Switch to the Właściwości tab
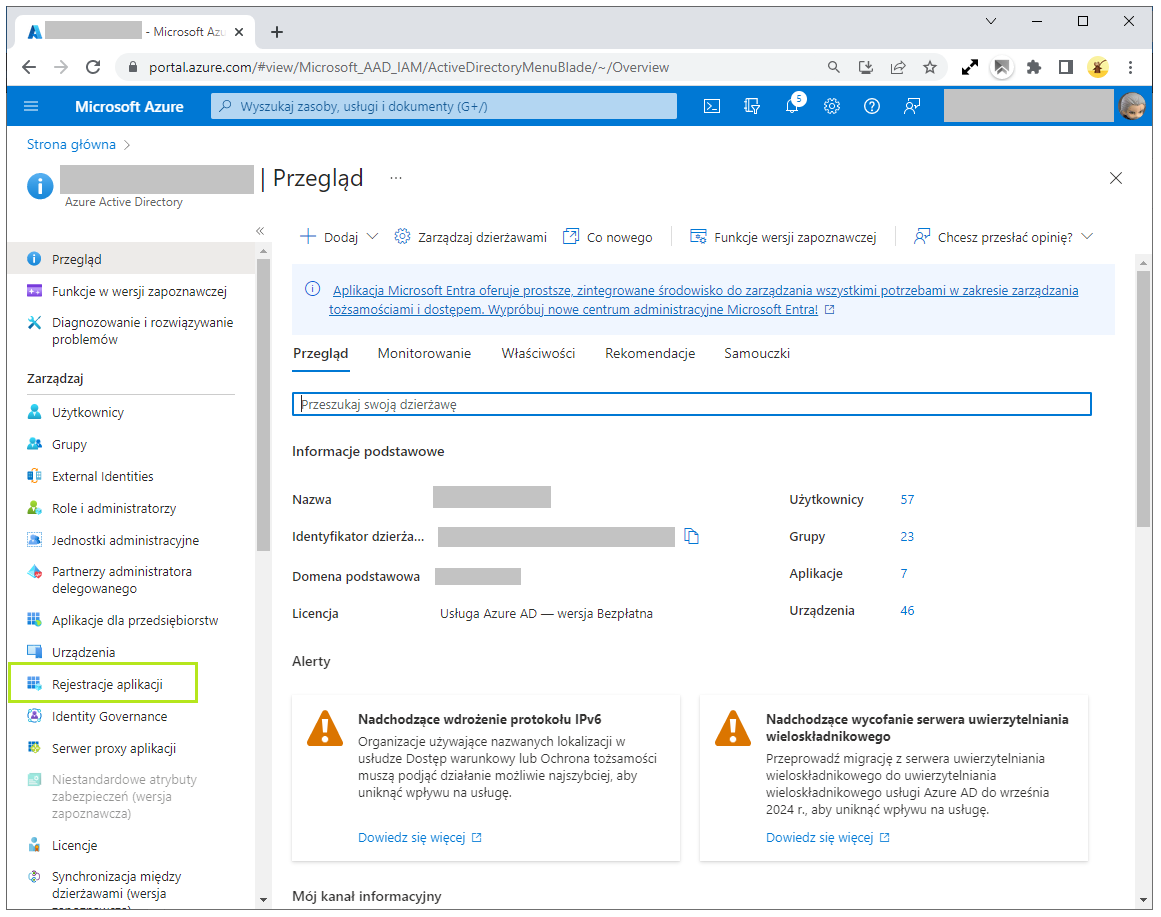 click(x=538, y=353)
